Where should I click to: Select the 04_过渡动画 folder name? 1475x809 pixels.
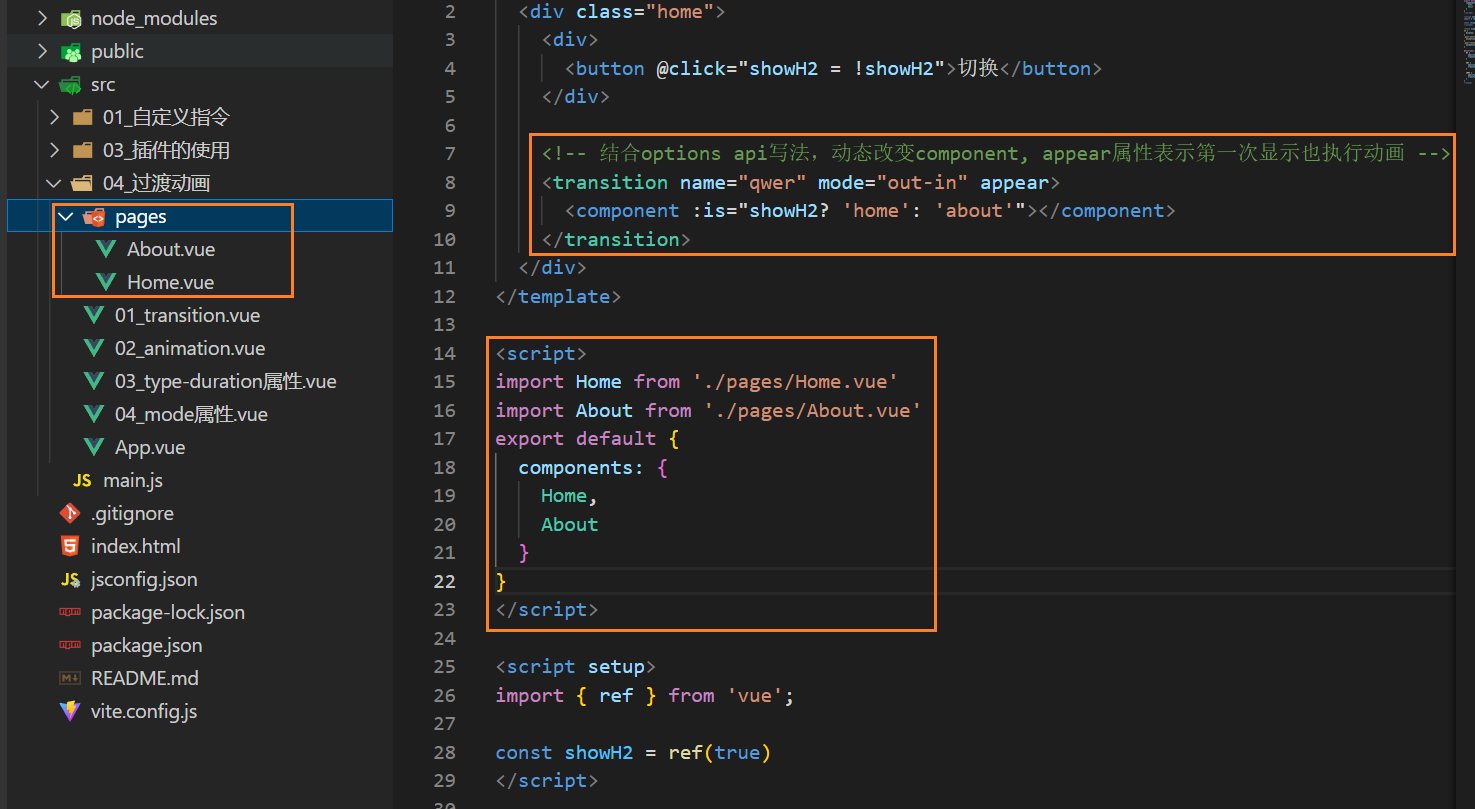156,184
